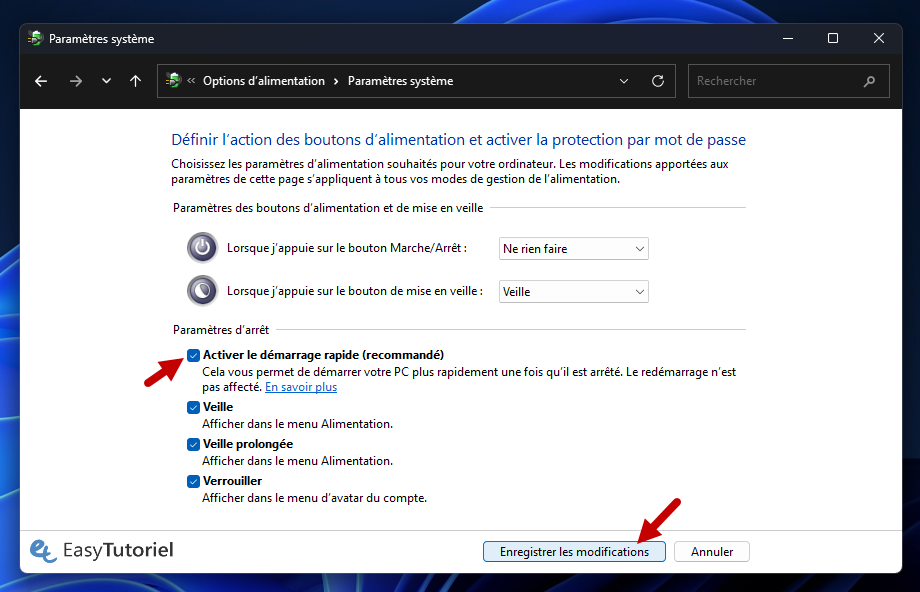Minimize the Paramètres système window
Viewport: 920px width, 592px height.
point(788,39)
